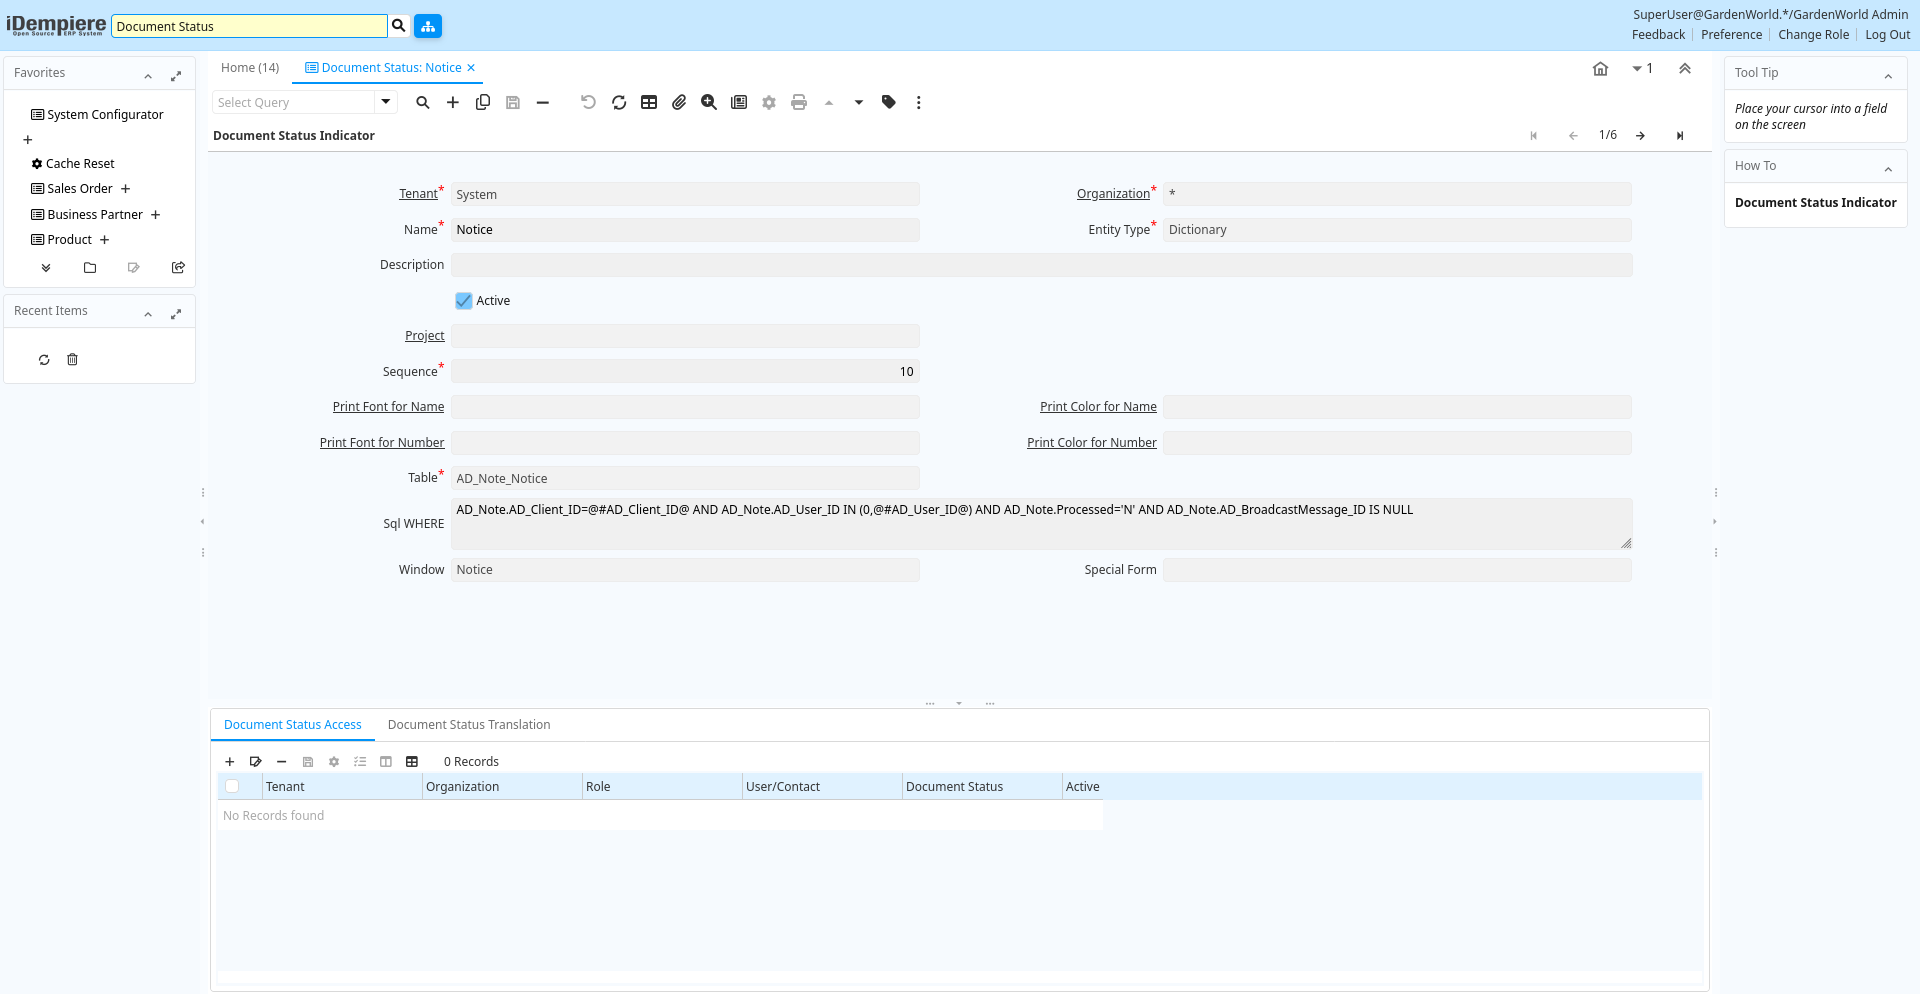Switch to the Home (14) tab
The image size is (1920, 994).
coord(250,68)
